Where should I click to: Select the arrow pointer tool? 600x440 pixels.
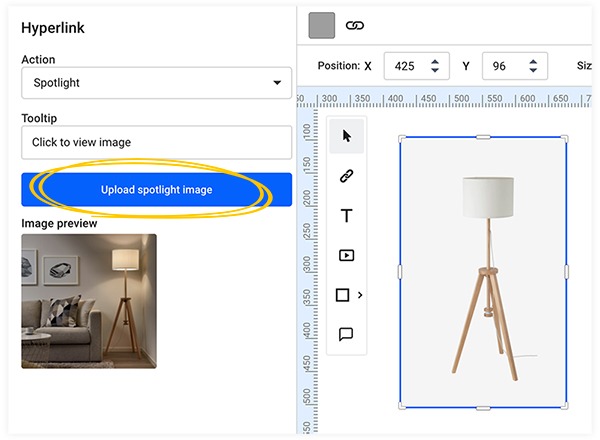click(346, 136)
